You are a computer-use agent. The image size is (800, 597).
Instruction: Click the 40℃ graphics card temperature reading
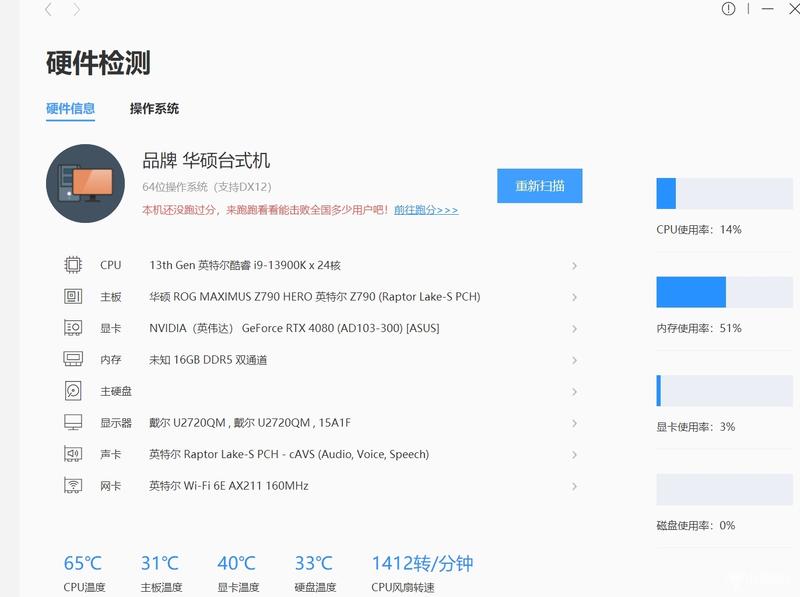pos(236,563)
